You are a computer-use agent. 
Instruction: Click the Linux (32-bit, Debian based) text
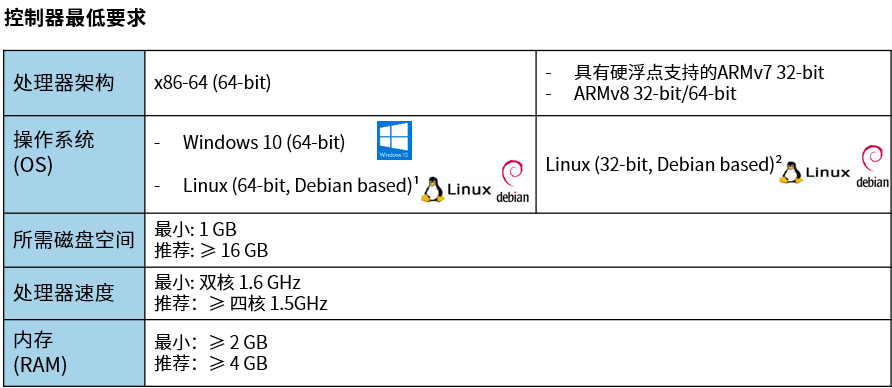[x=663, y=164]
